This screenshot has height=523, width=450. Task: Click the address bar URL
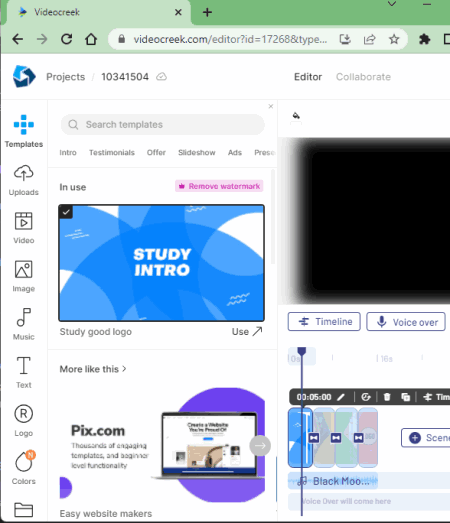[x=230, y=39]
